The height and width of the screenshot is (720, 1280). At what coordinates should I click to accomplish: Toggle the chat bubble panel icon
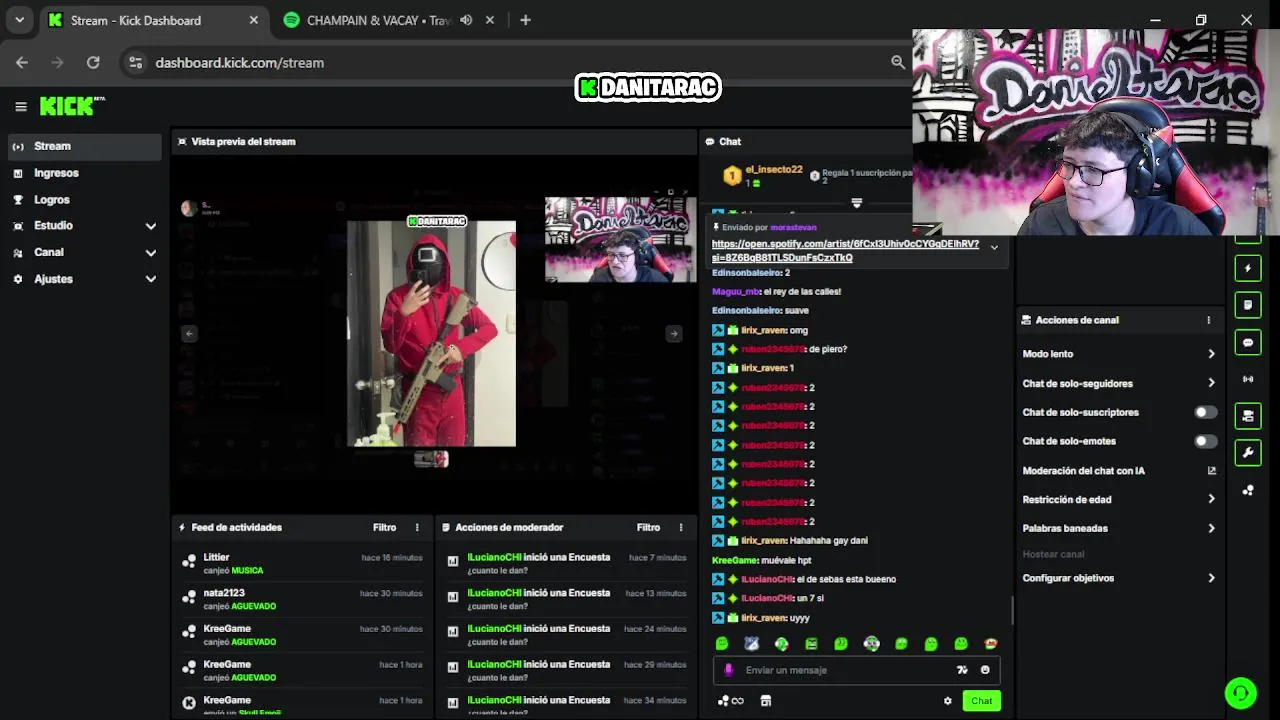click(x=1247, y=342)
